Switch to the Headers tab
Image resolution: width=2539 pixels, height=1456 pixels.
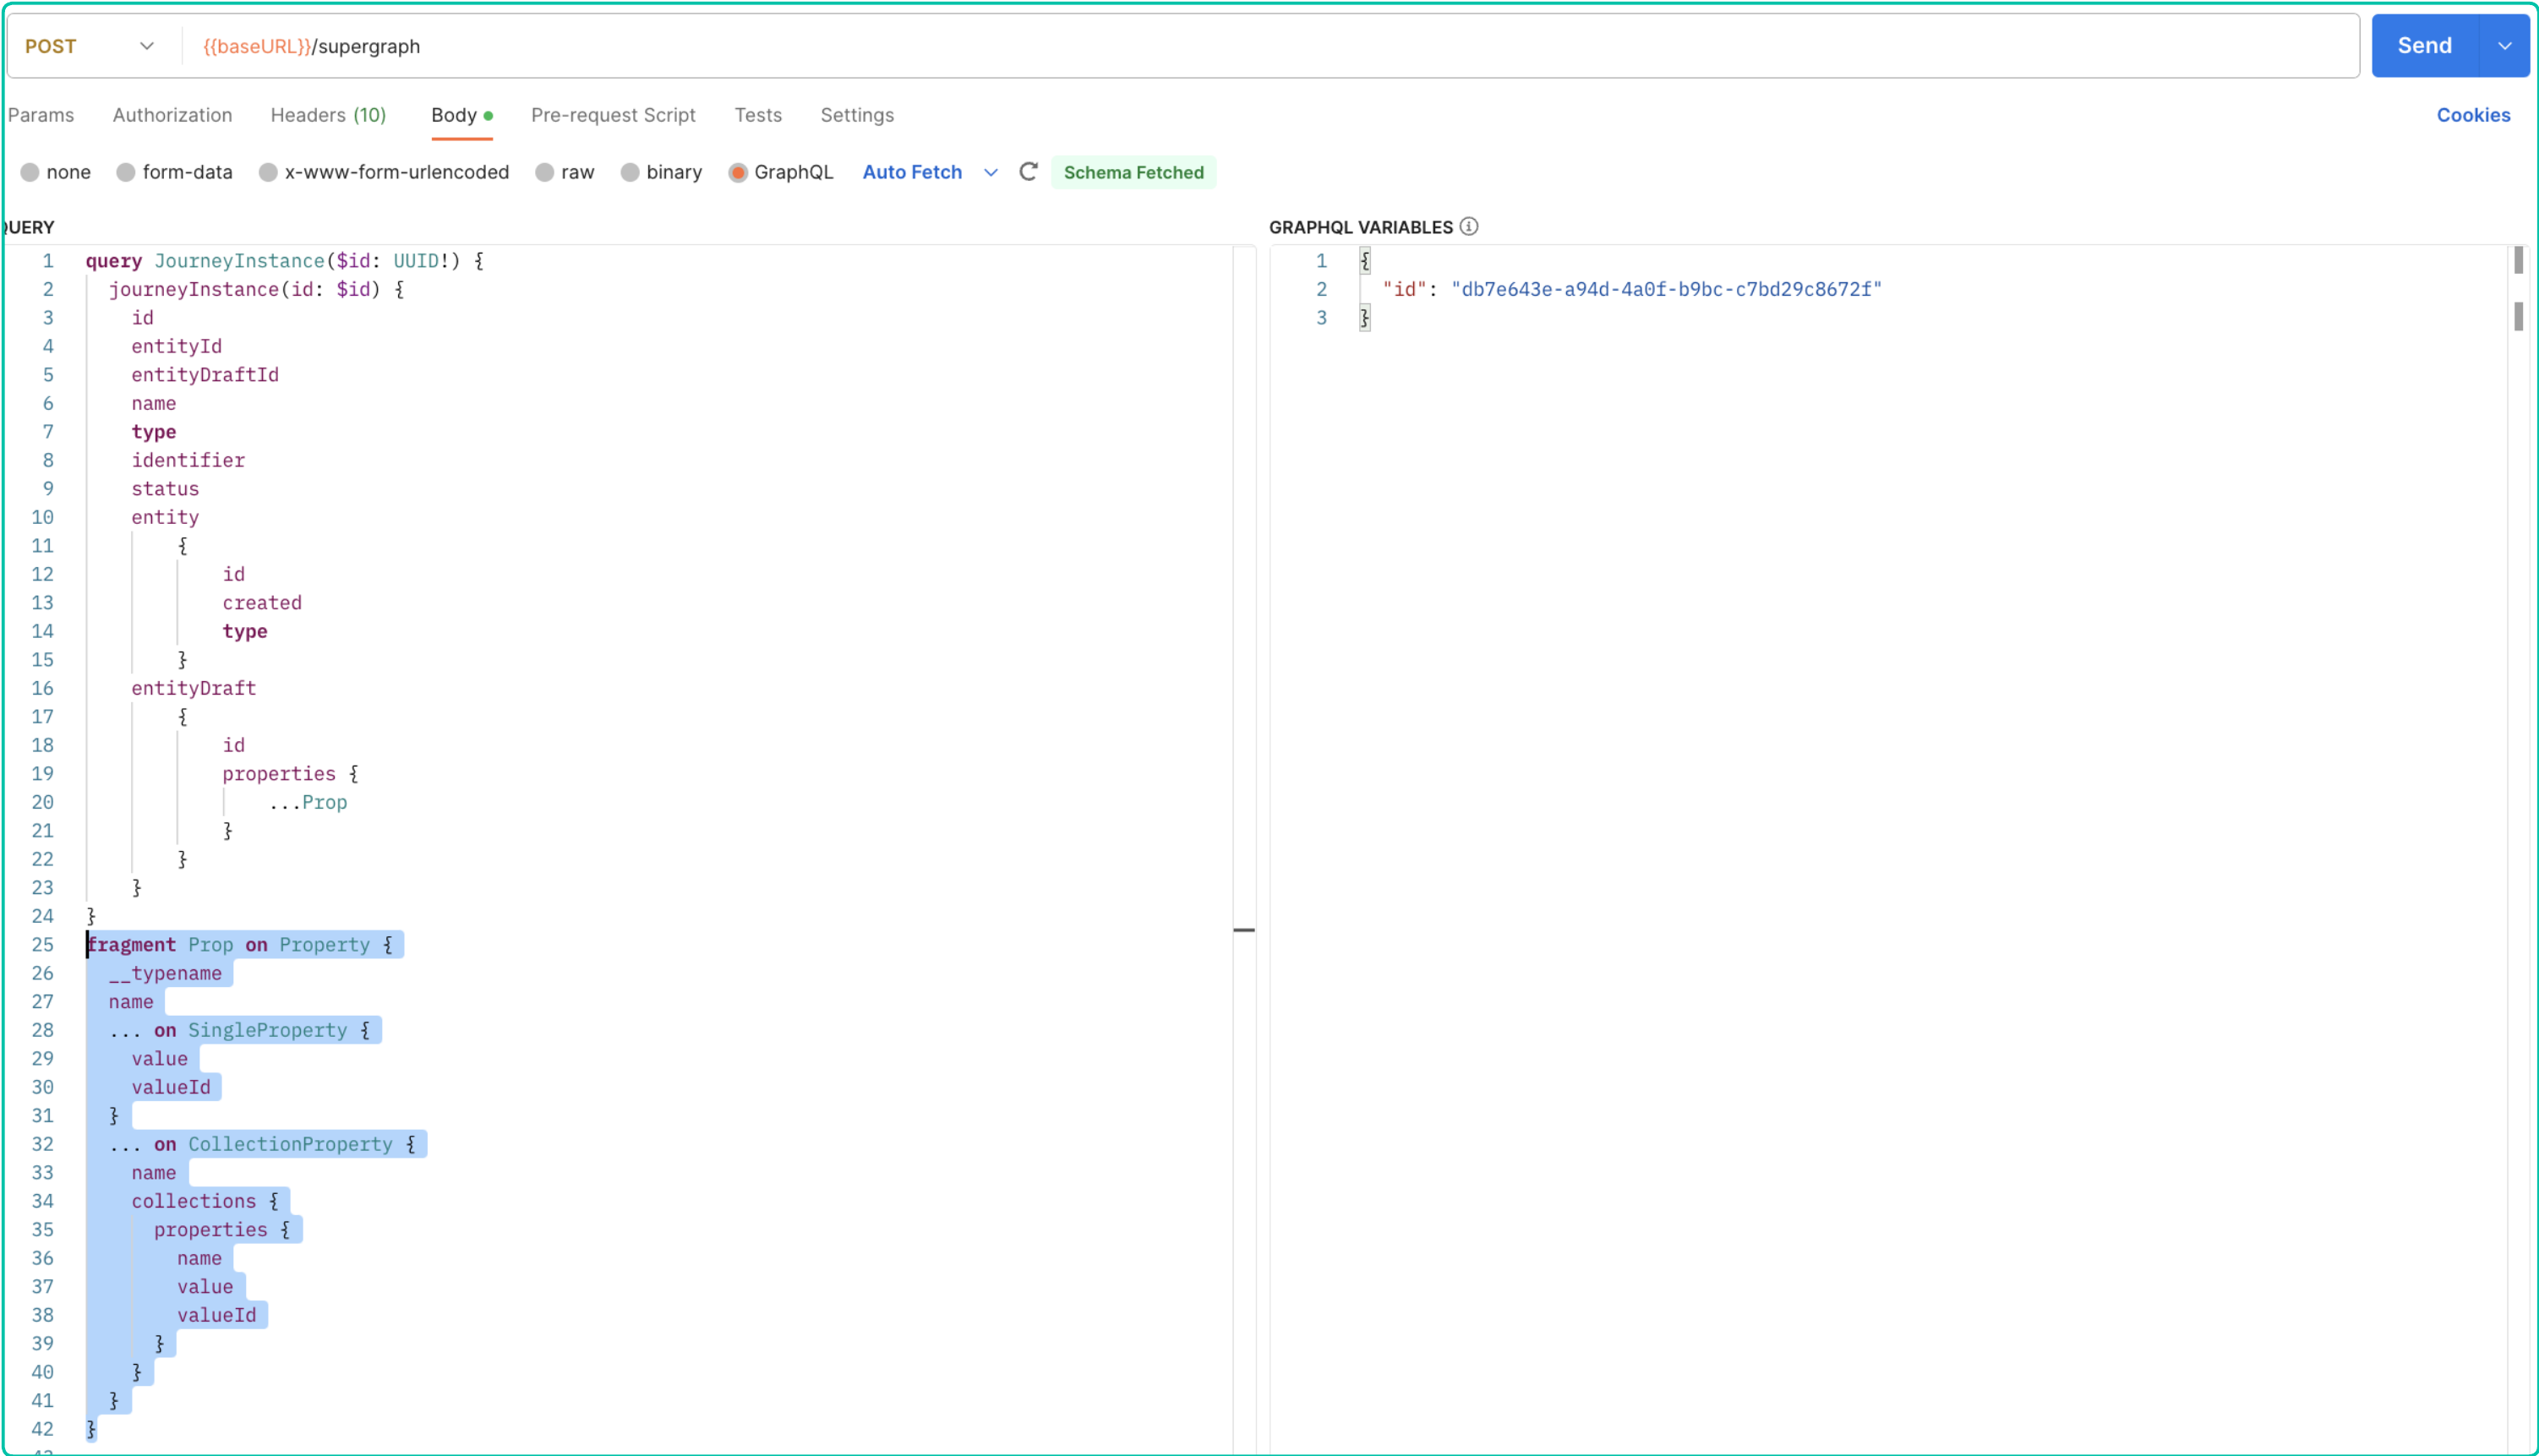328,115
